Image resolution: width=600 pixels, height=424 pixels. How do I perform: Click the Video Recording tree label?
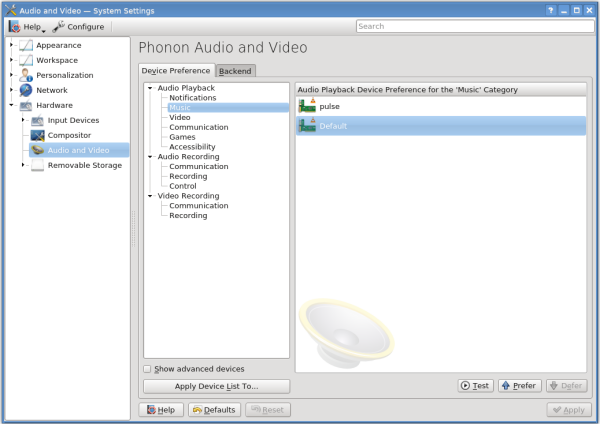189,196
